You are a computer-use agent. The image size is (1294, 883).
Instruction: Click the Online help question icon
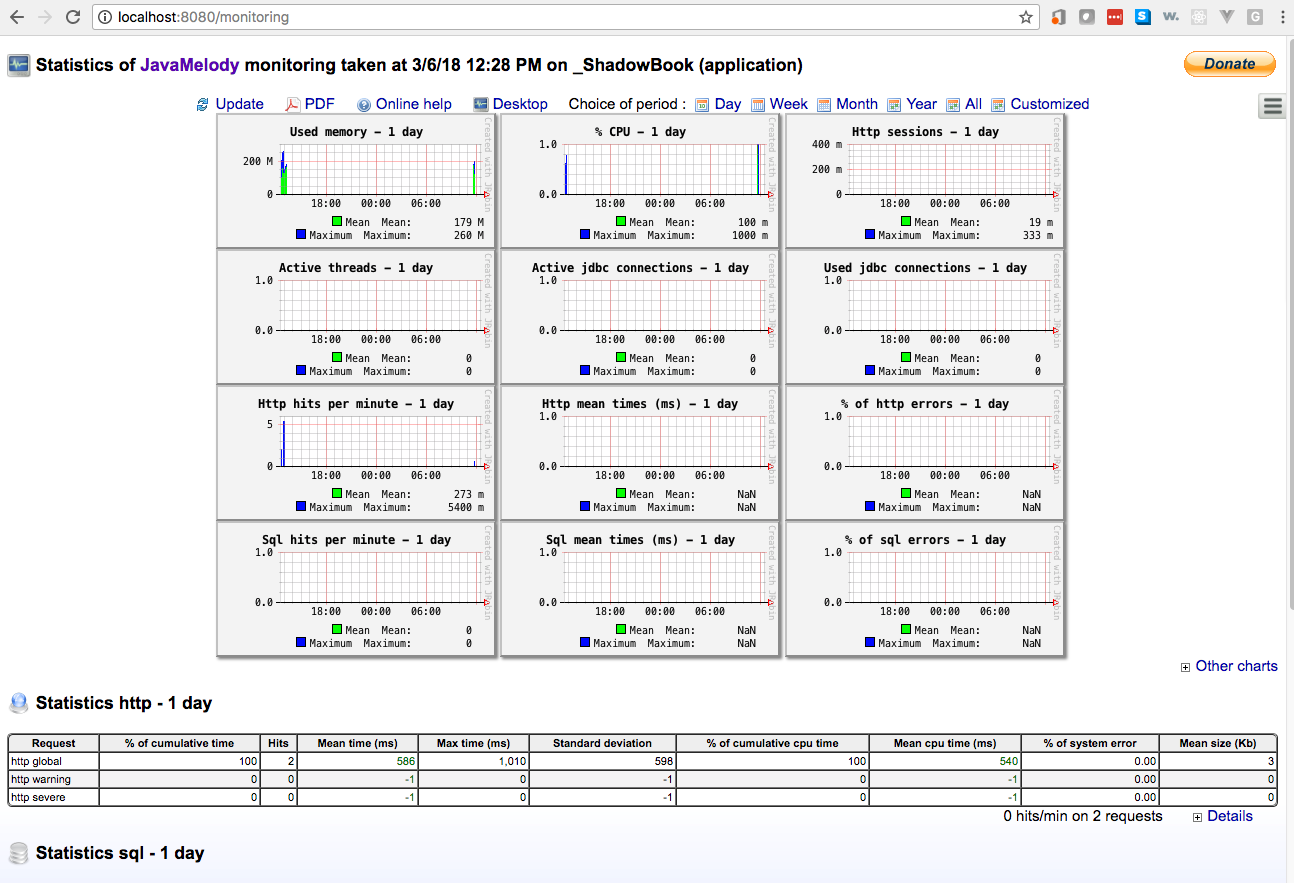tap(364, 104)
